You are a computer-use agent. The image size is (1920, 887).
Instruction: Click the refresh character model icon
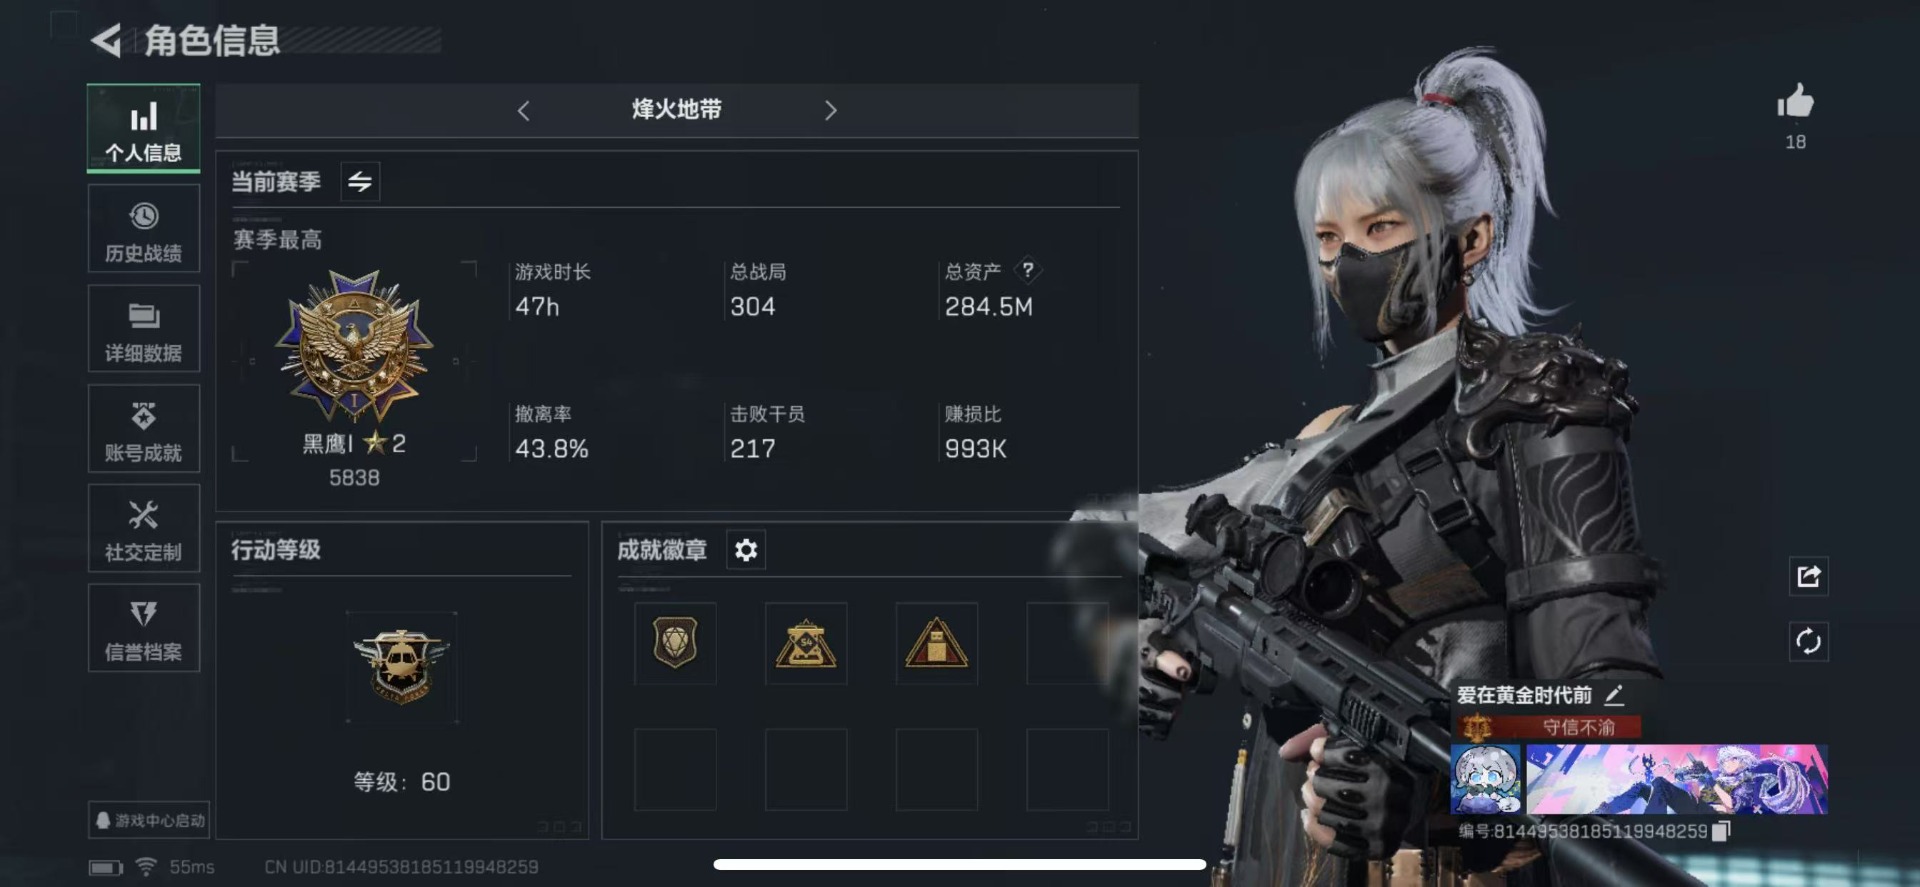tap(1808, 641)
